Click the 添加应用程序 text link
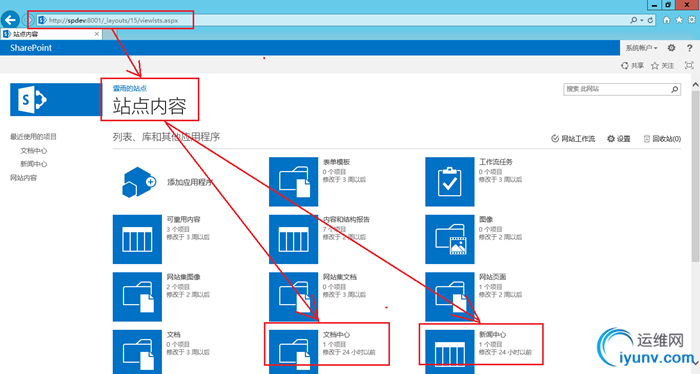Viewport: 700px width, 374px height. pyautogui.click(x=191, y=182)
